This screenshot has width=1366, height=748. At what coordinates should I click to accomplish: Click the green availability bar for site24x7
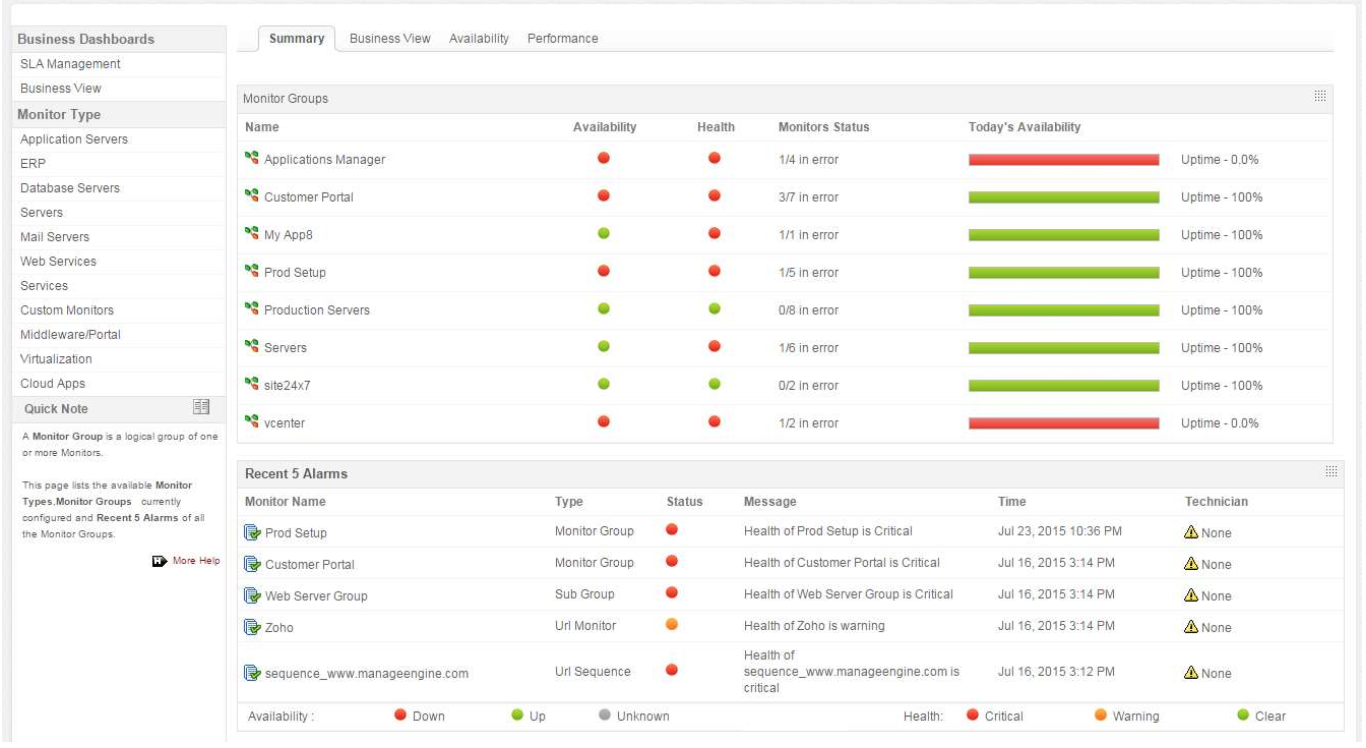coord(1063,386)
